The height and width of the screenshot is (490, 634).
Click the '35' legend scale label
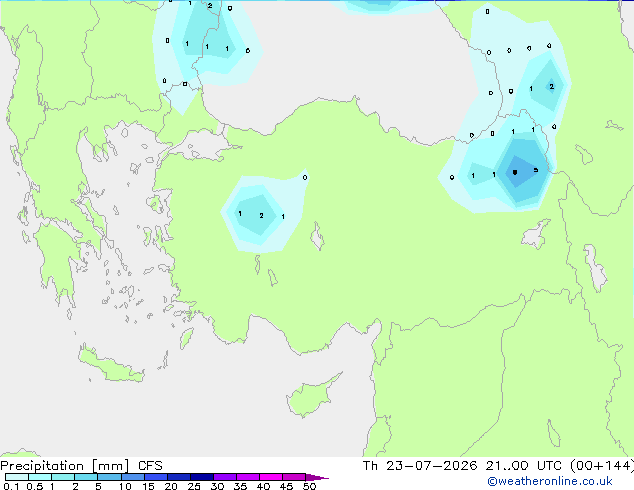240,486
